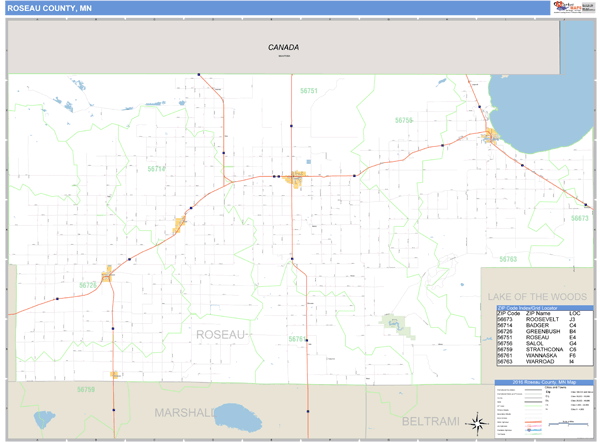This screenshot has width=600, height=442.
Task: Click the Roseau County MN Map legend header
Action: (x=545, y=384)
